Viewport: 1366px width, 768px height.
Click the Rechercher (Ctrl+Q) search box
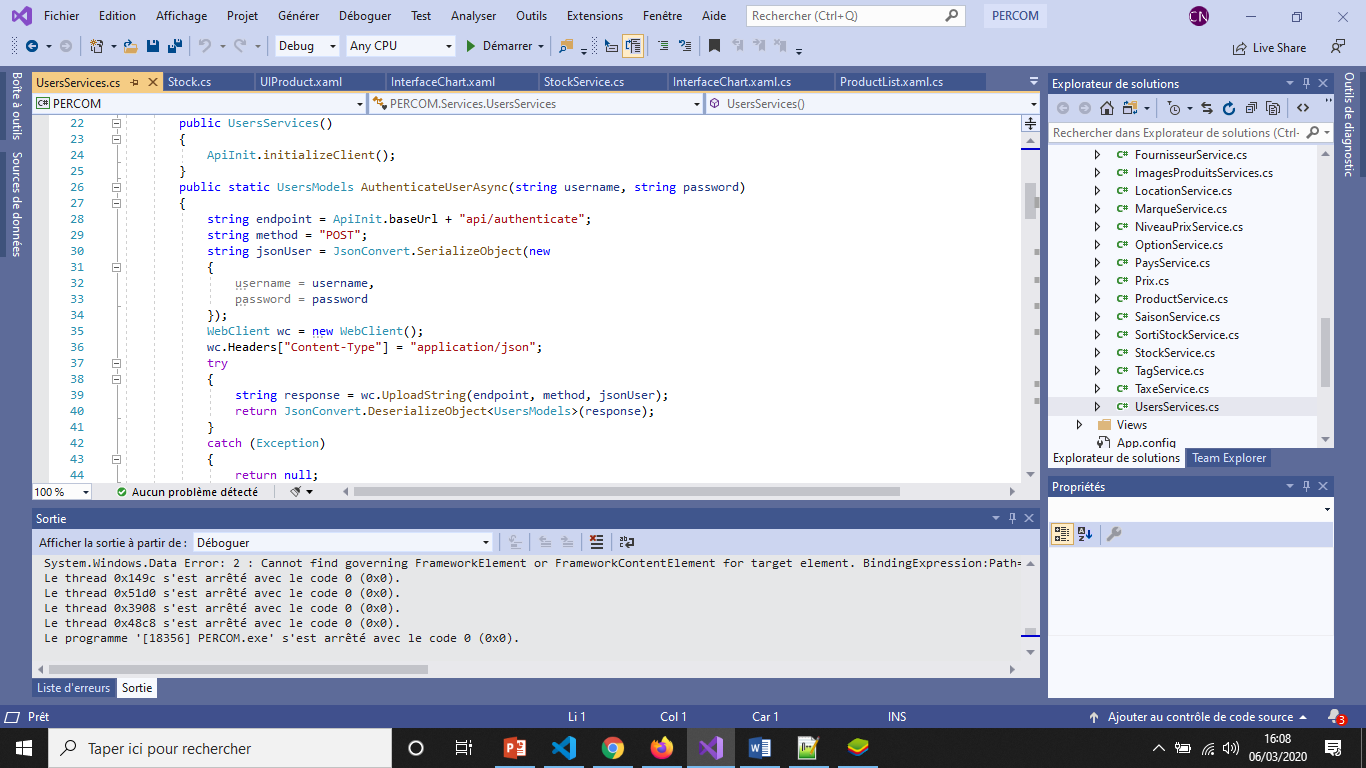855,16
